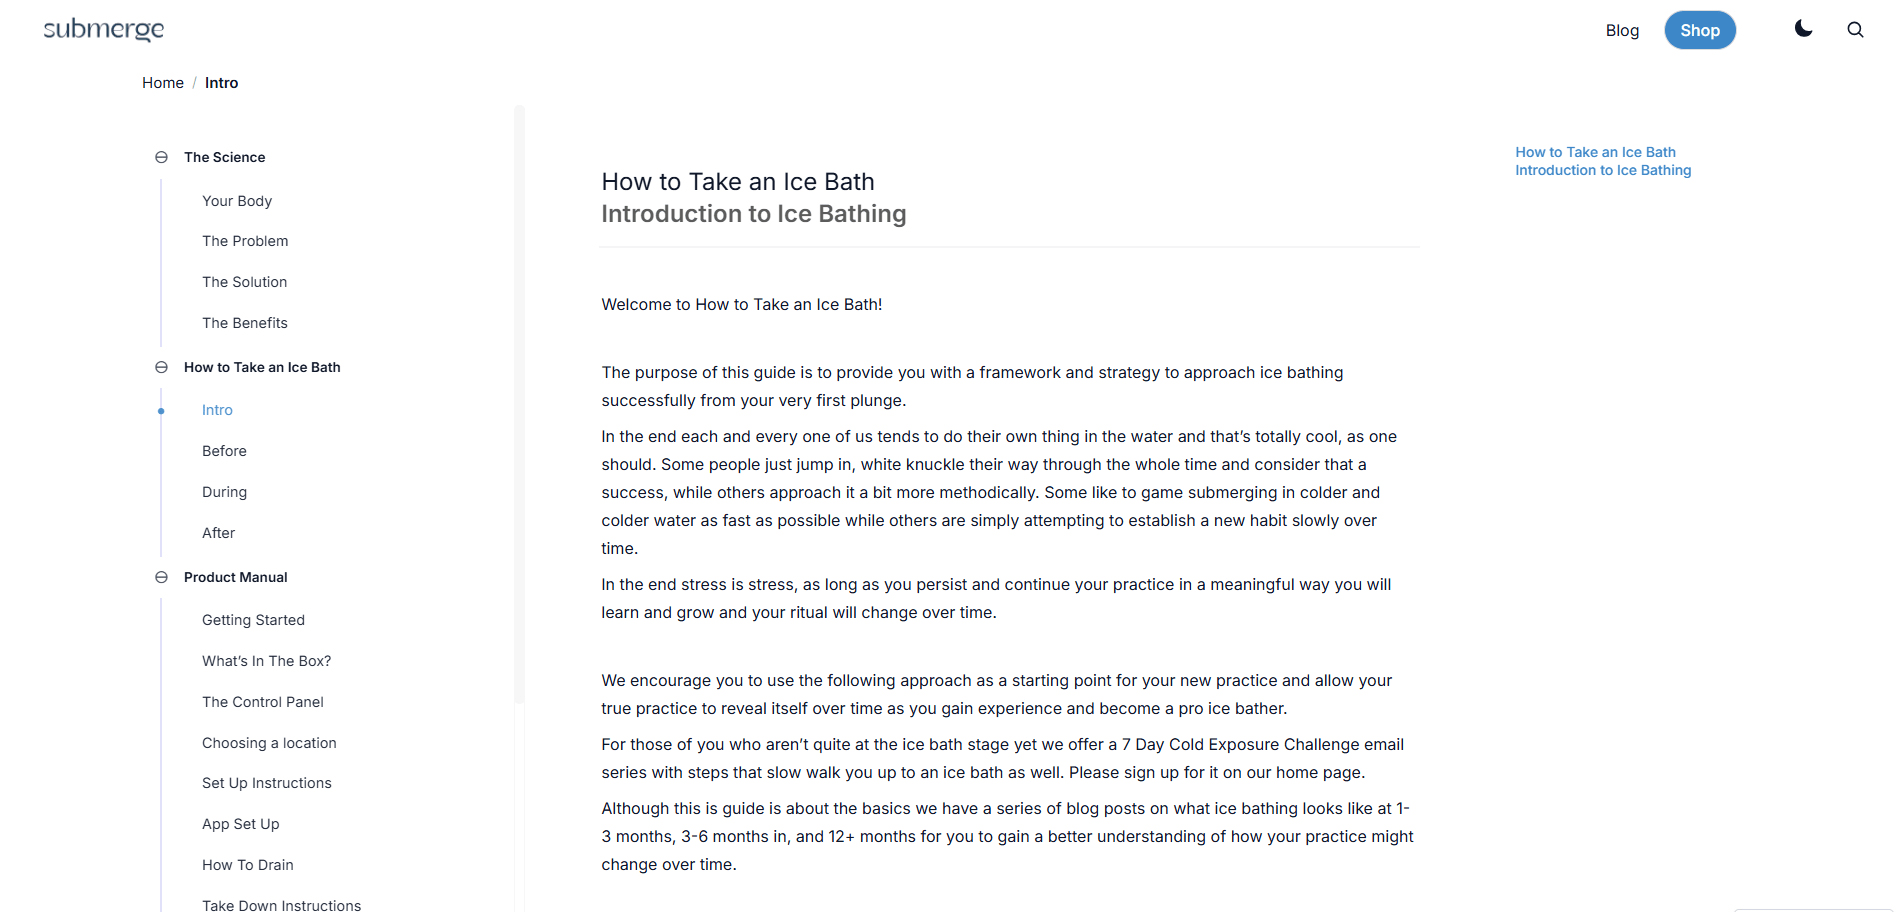
Task: Select the Intro breadcrumb item
Action: point(221,82)
